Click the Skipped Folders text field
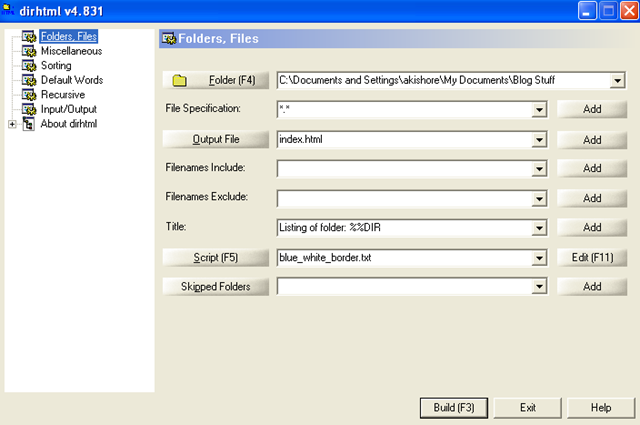This screenshot has height=425, width=640. pos(404,287)
